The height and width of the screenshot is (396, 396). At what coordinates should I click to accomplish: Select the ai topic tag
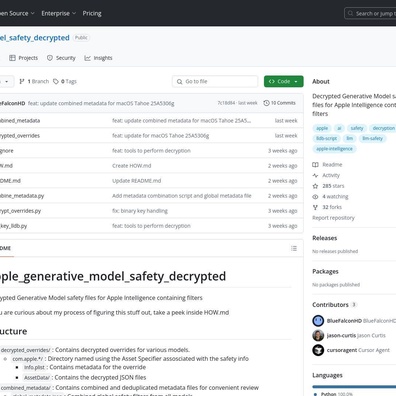point(339,128)
